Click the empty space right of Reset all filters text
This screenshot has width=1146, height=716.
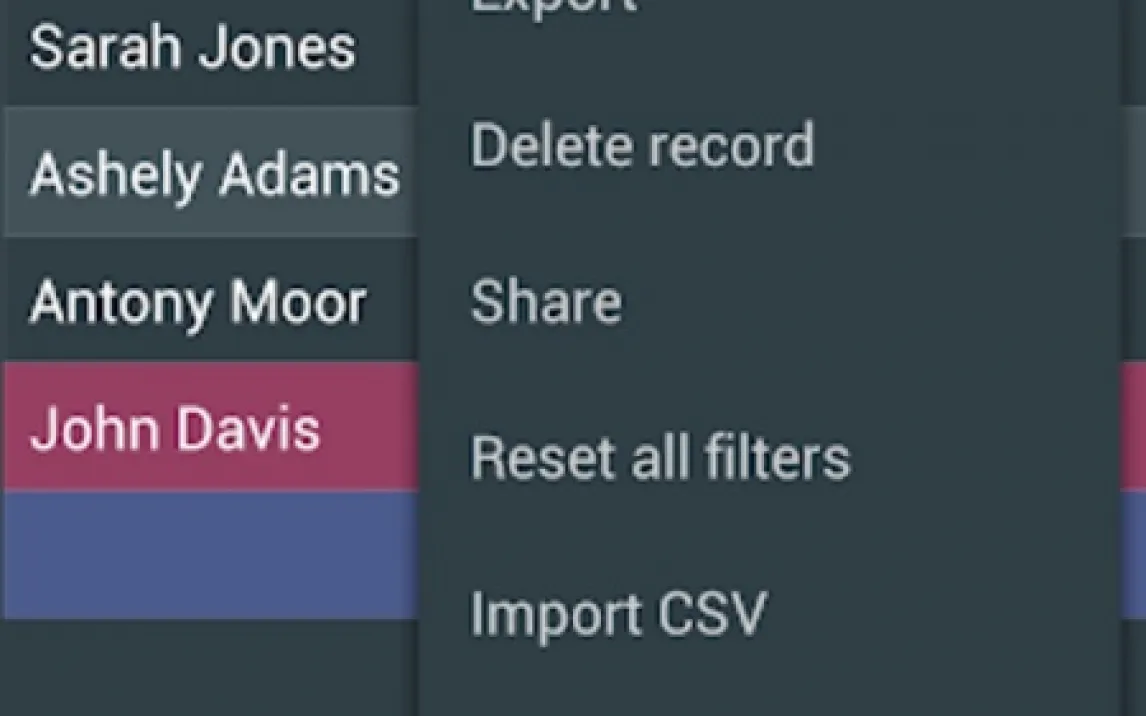click(x=980, y=458)
